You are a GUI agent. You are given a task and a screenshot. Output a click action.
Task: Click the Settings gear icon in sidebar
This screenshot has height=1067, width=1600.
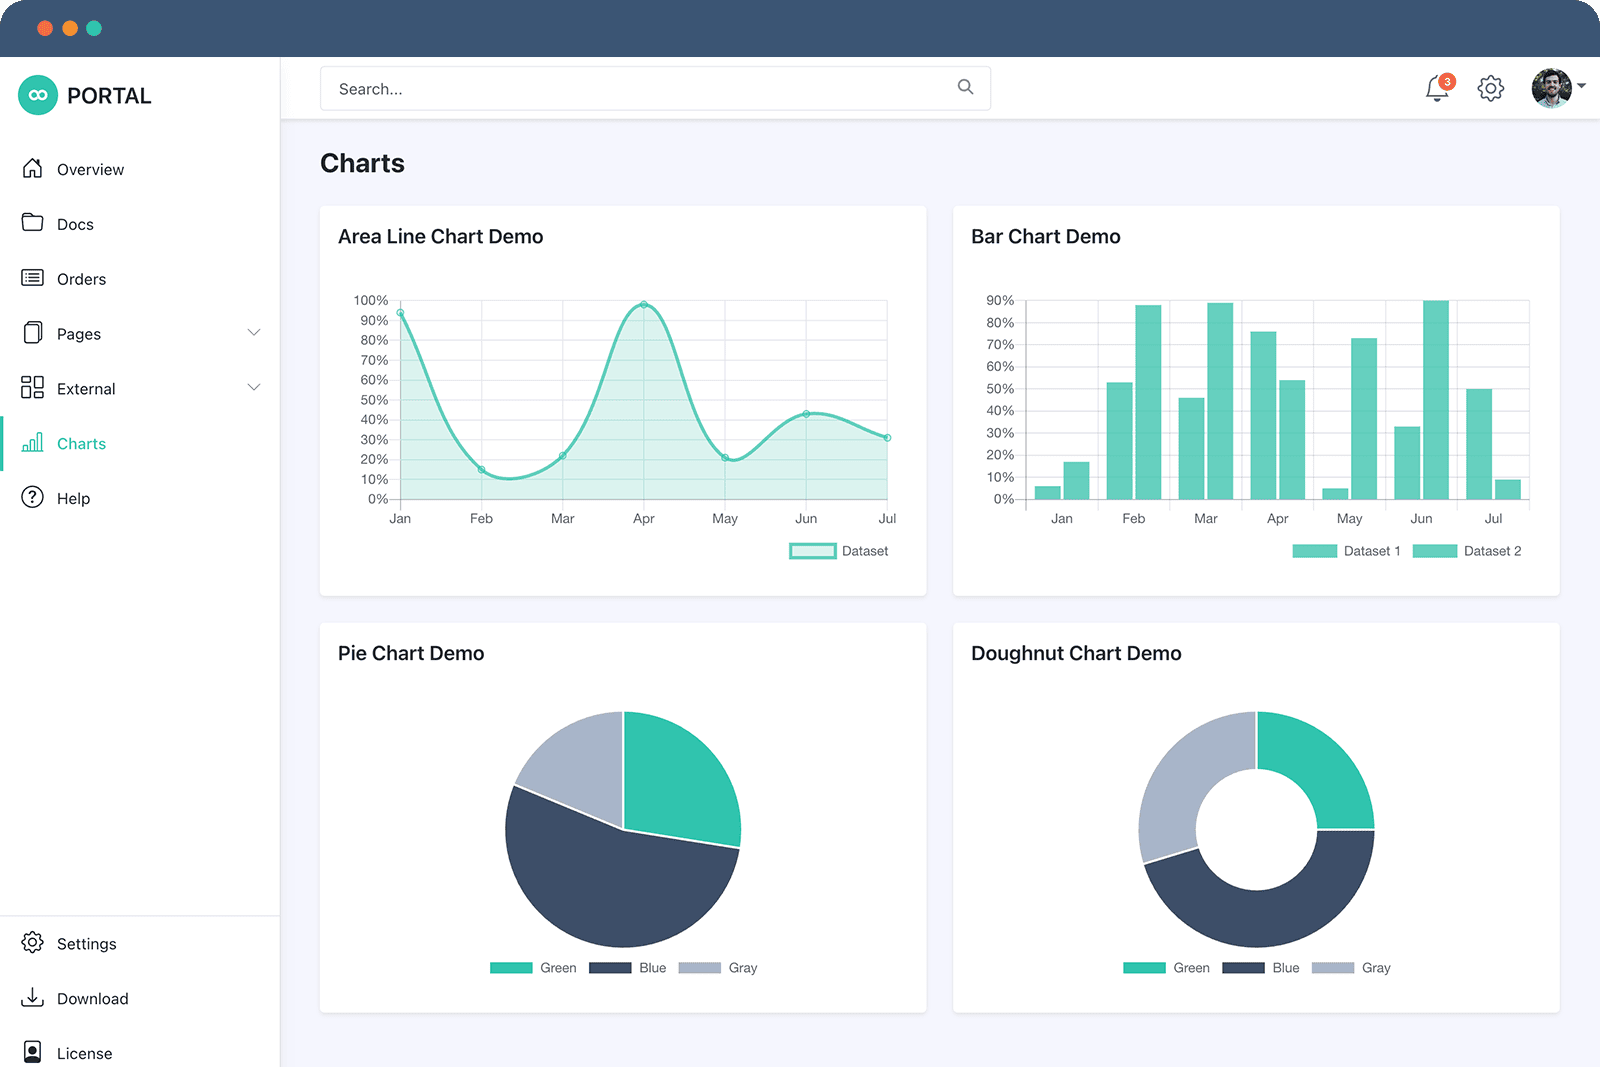click(32, 942)
